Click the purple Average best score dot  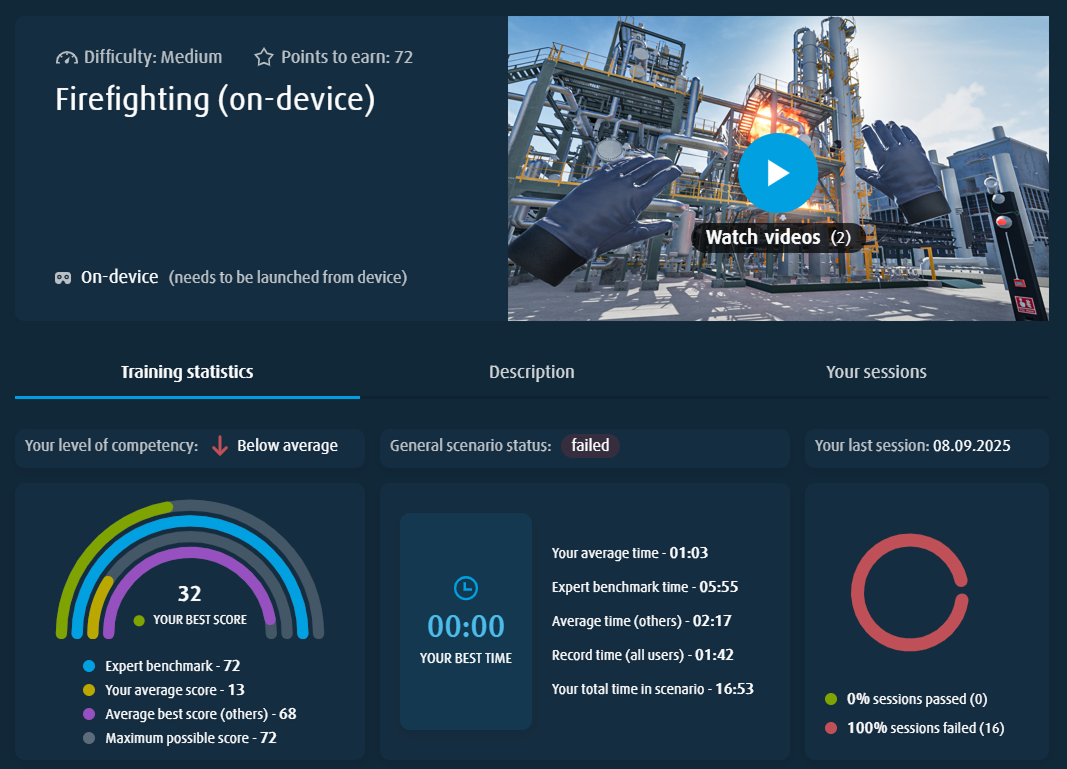[x=89, y=714]
